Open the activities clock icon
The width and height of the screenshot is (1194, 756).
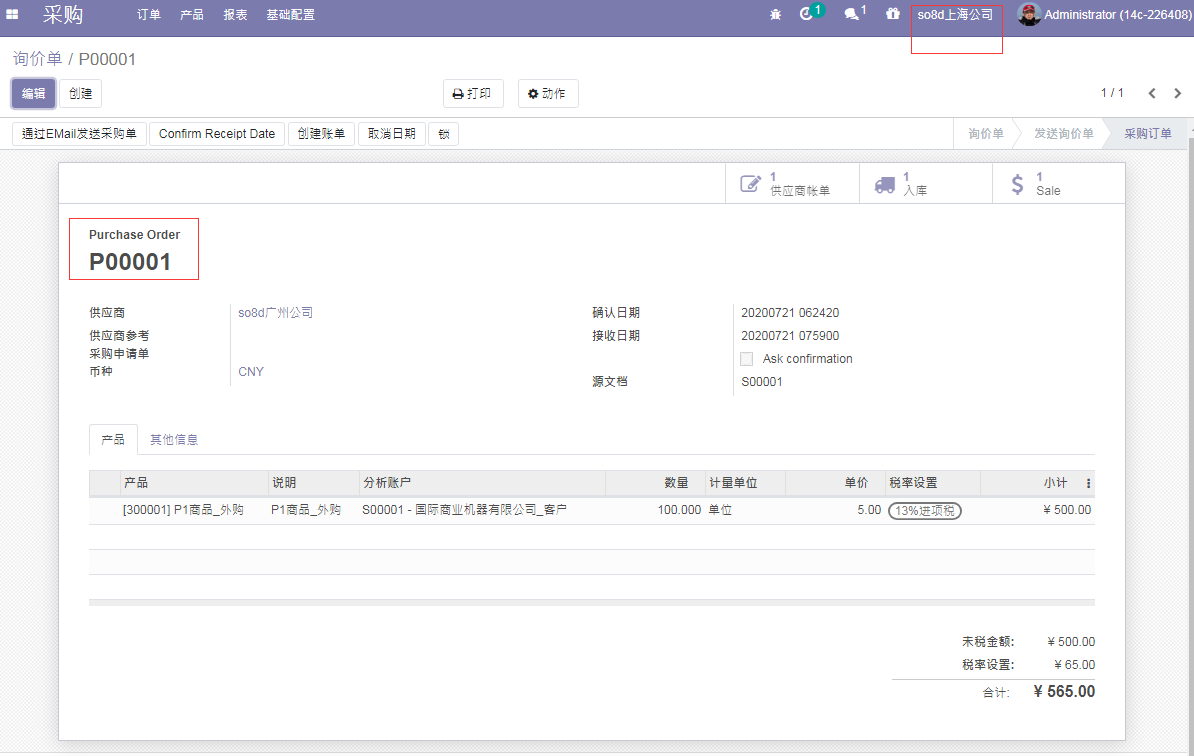[807, 14]
